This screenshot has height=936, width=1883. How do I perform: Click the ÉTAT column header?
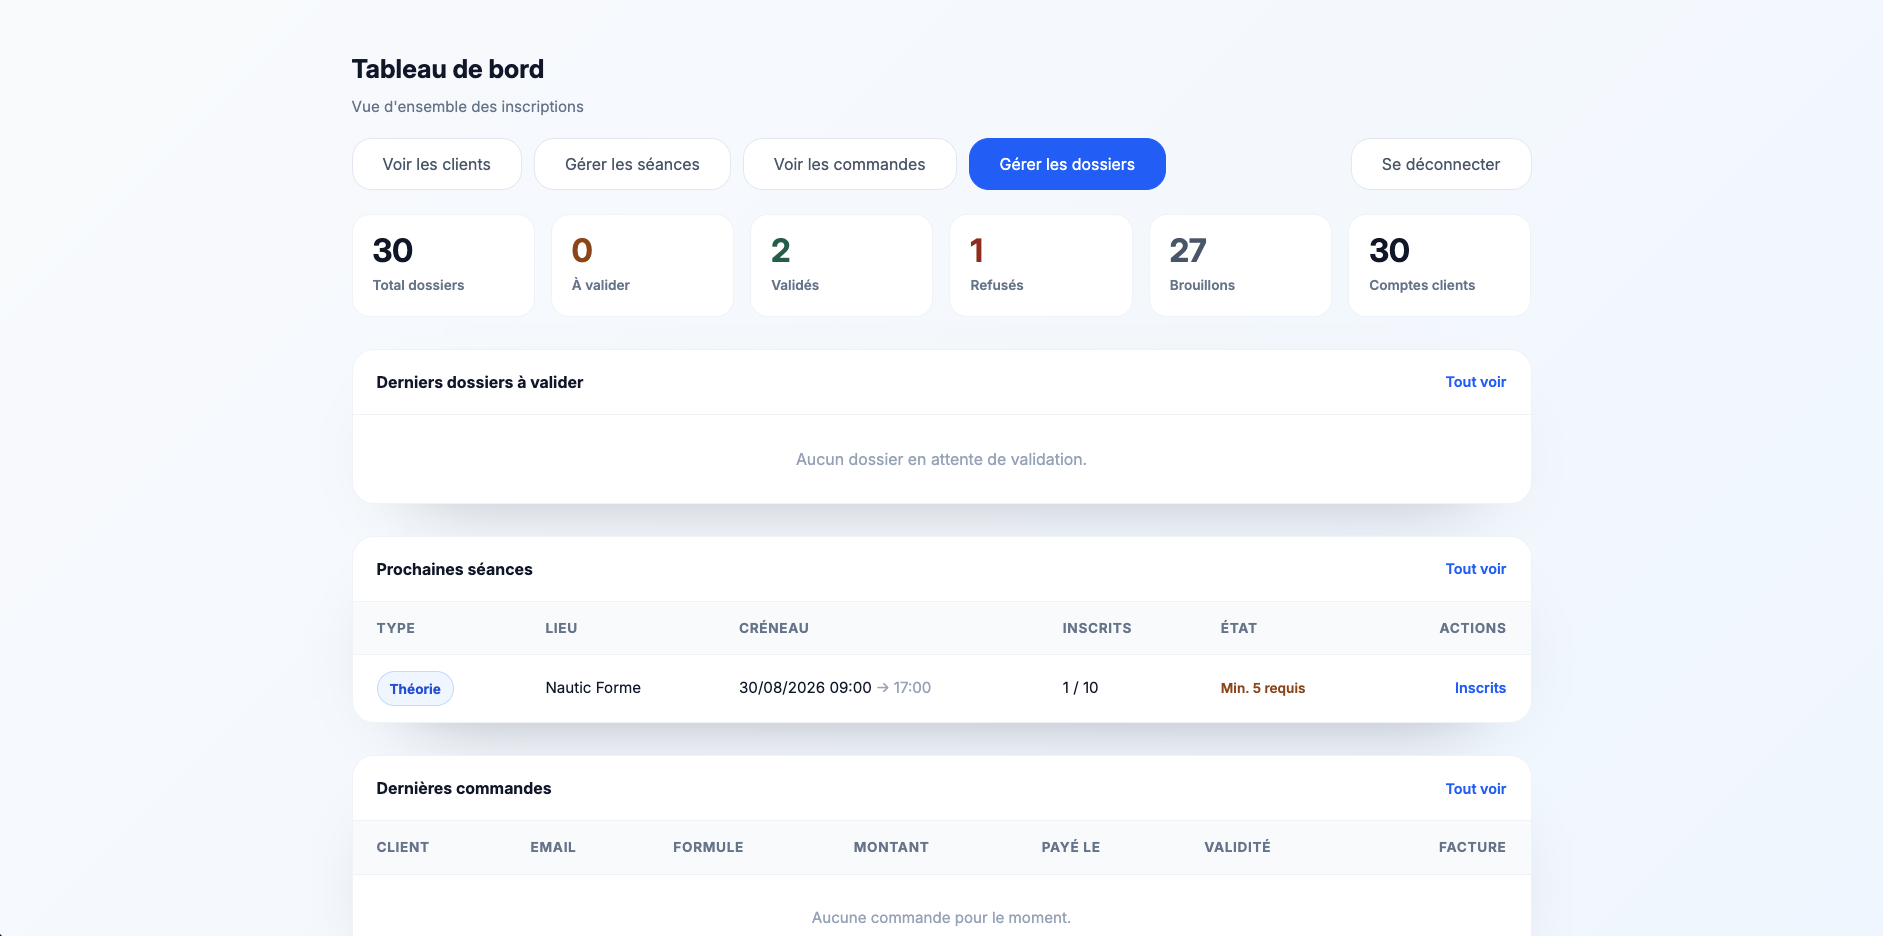[1238, 628]
